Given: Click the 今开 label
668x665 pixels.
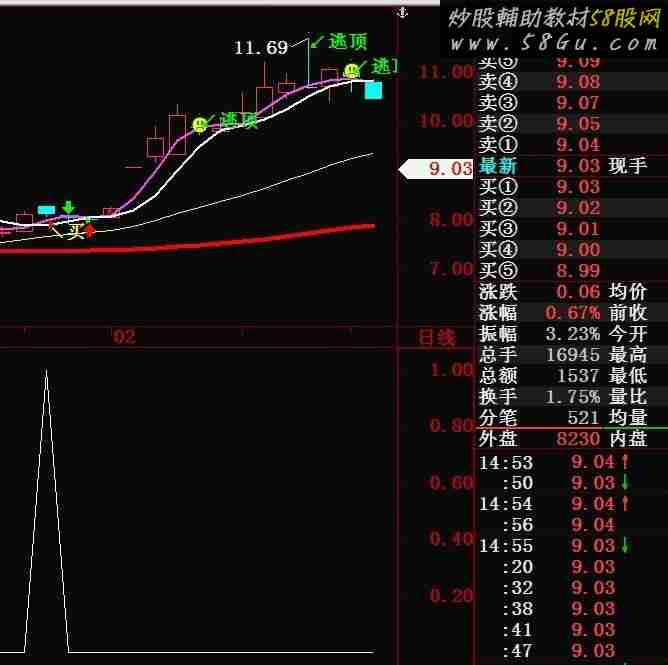Looking at the screenshot, I should pyautogui.click(x=628, y=334).
